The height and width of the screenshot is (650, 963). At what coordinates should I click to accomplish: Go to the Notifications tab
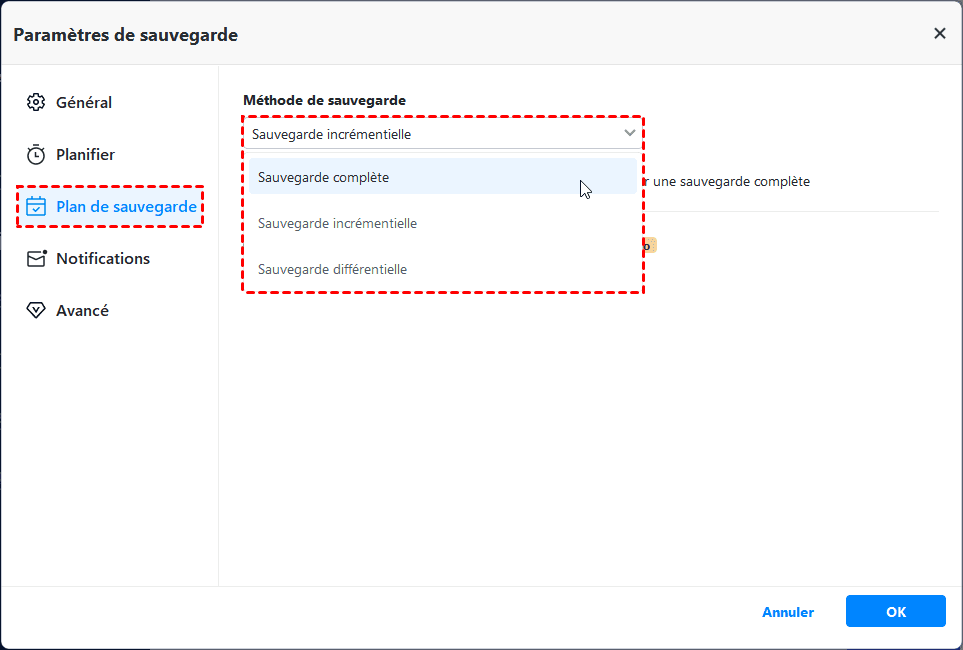point(103,259)
